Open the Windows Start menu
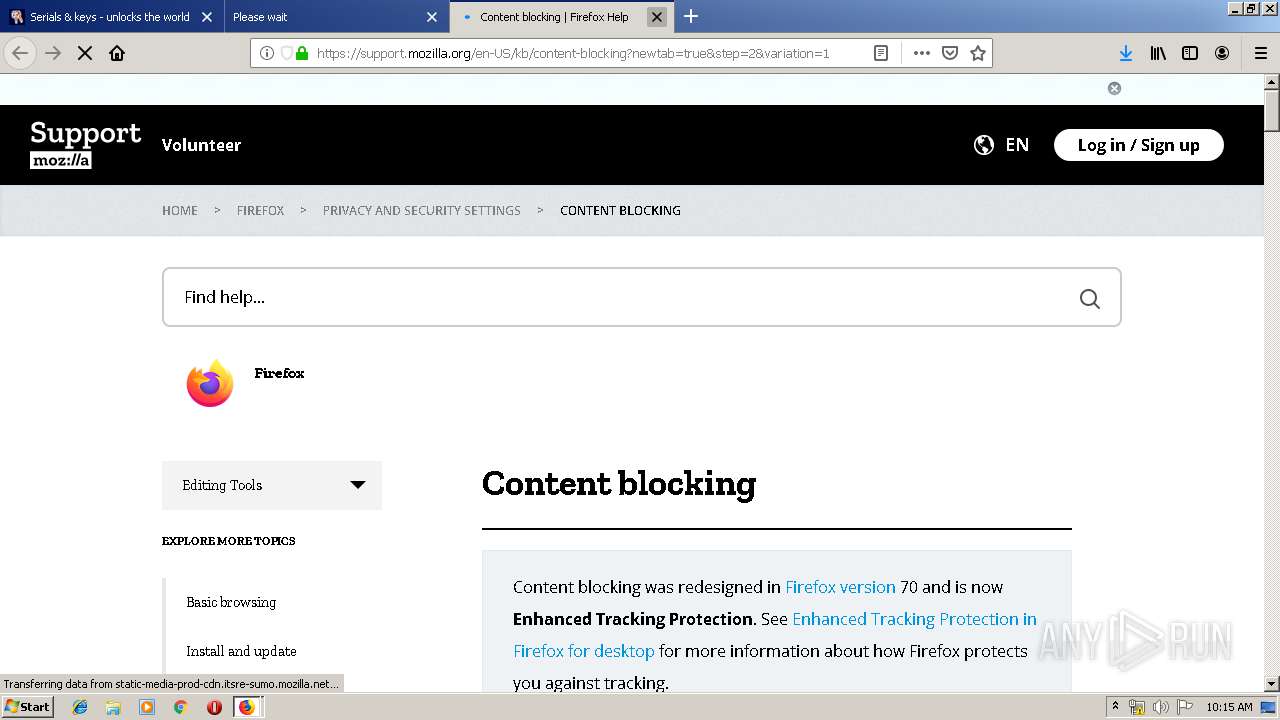Image resolution: width=1280 pixels, height=720 pixels. (27, 706)
